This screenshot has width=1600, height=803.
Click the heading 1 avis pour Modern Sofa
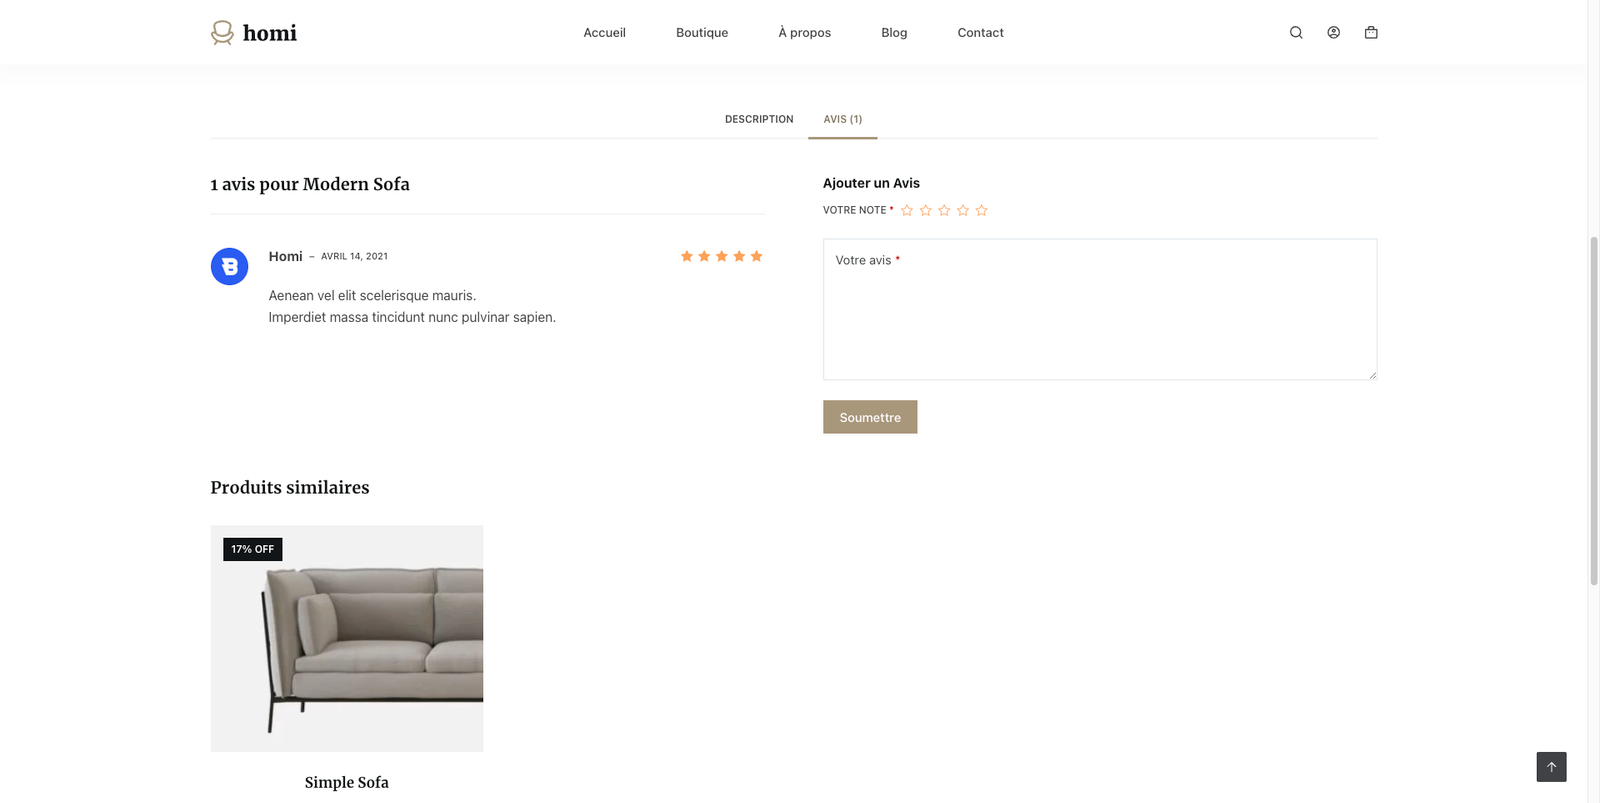coord(310,184)
